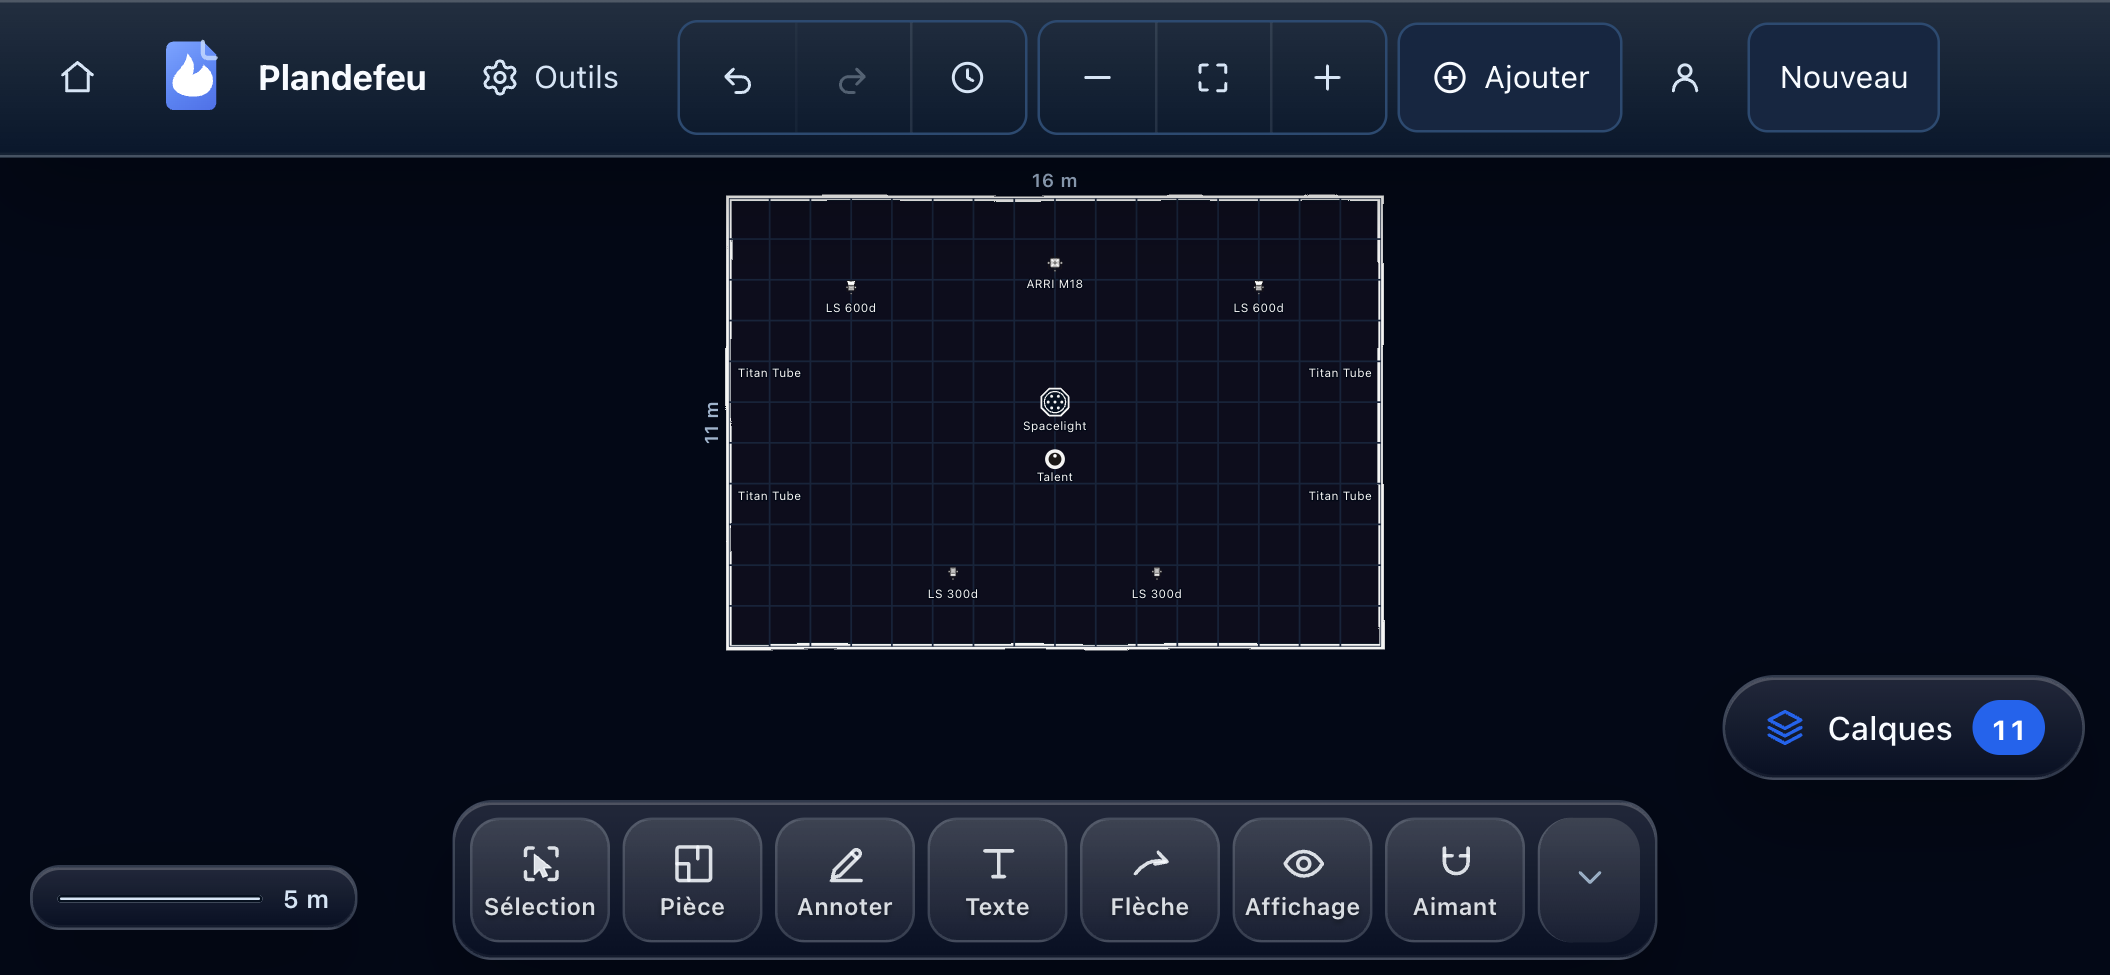Click the Plandefeu app title

tap(342, 78)
